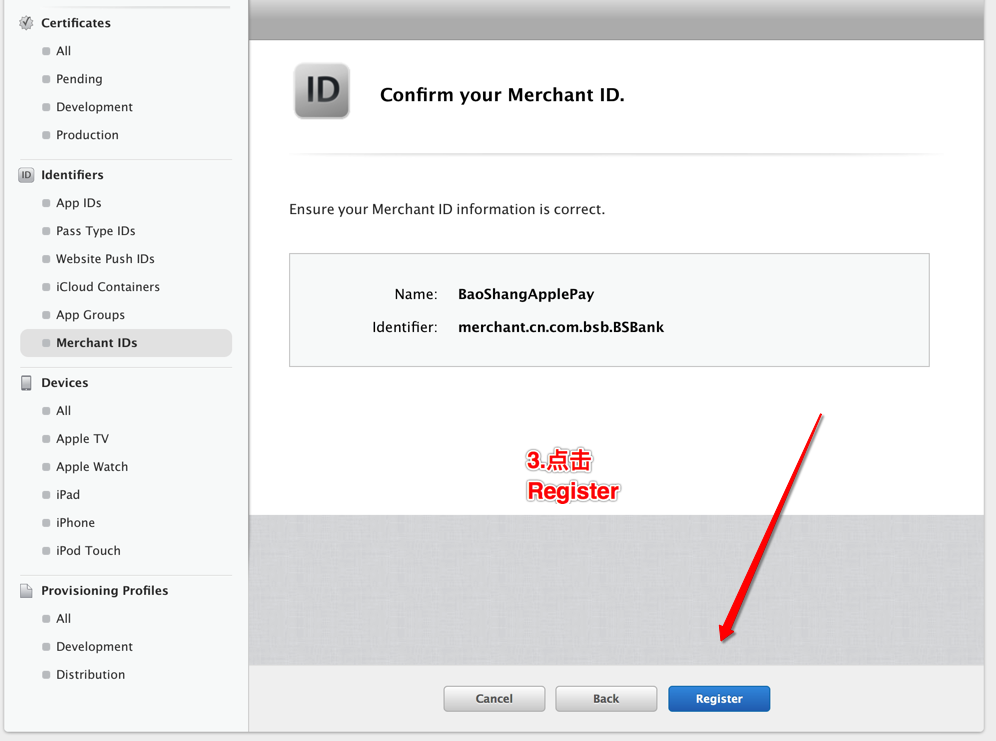Go to Website Push IDs

[105, 258]
